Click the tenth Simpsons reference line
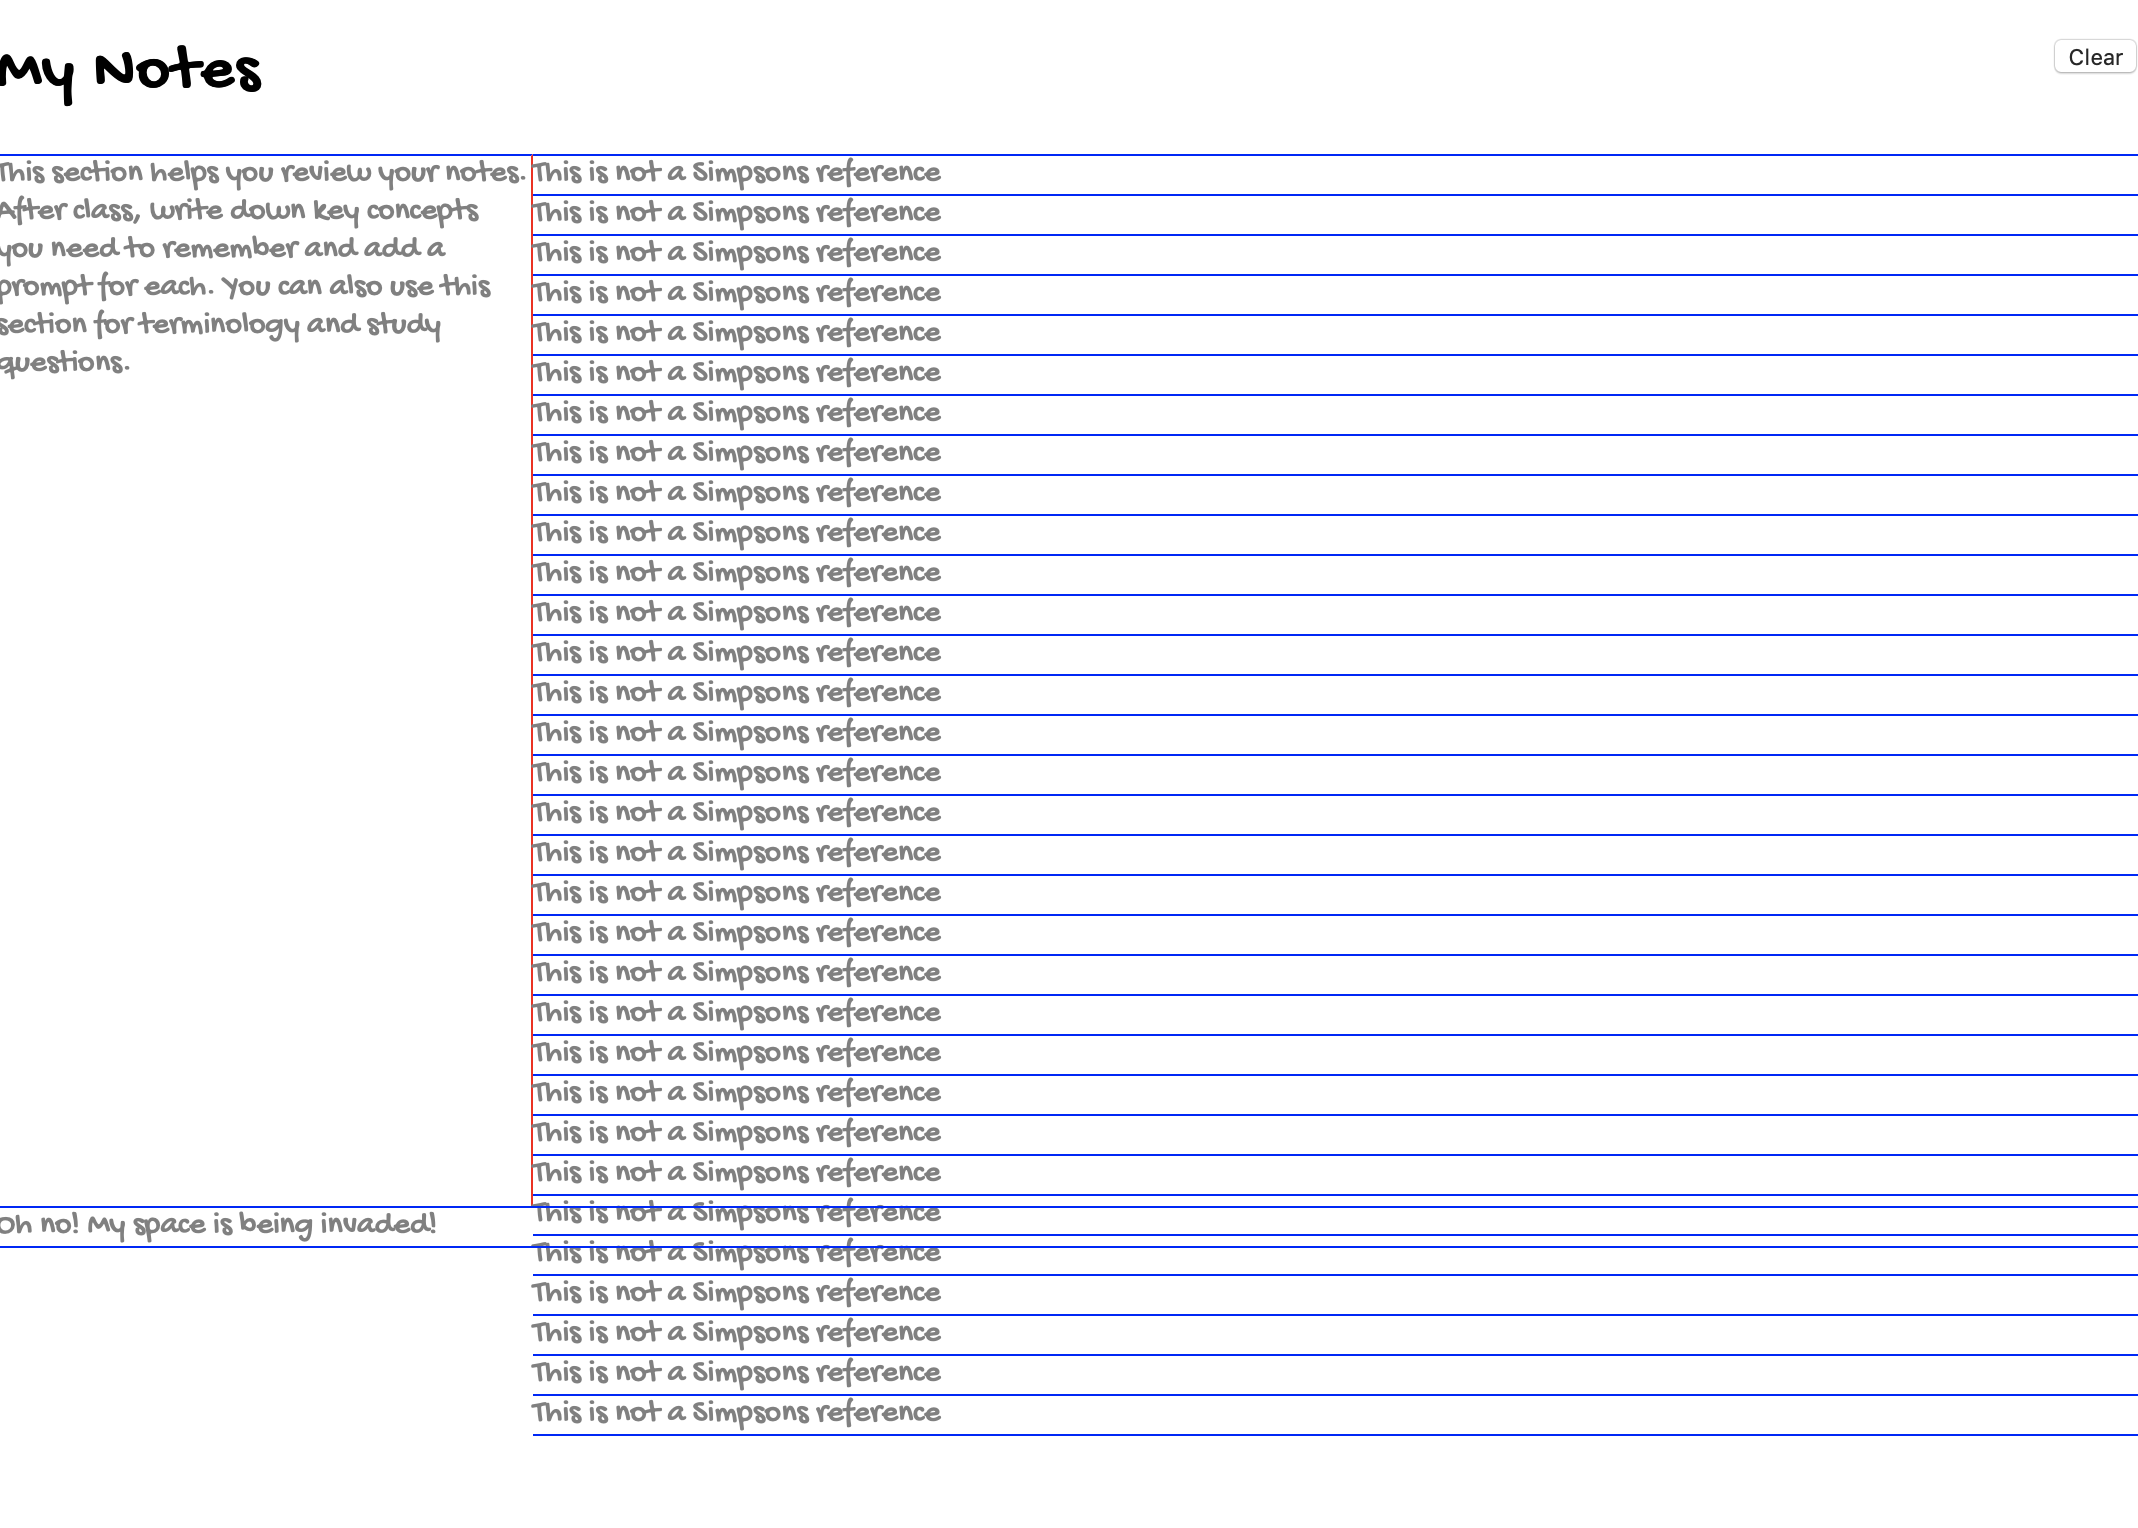2138x1528 pixels. [x=735, y=532]
